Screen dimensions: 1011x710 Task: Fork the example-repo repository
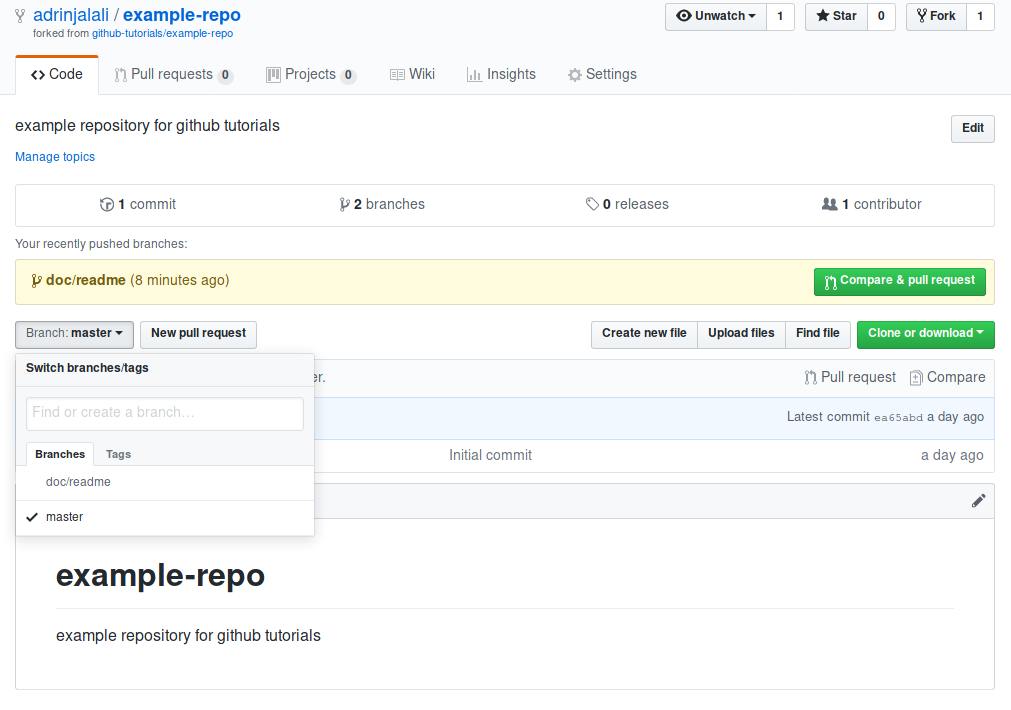coord(936,16)
